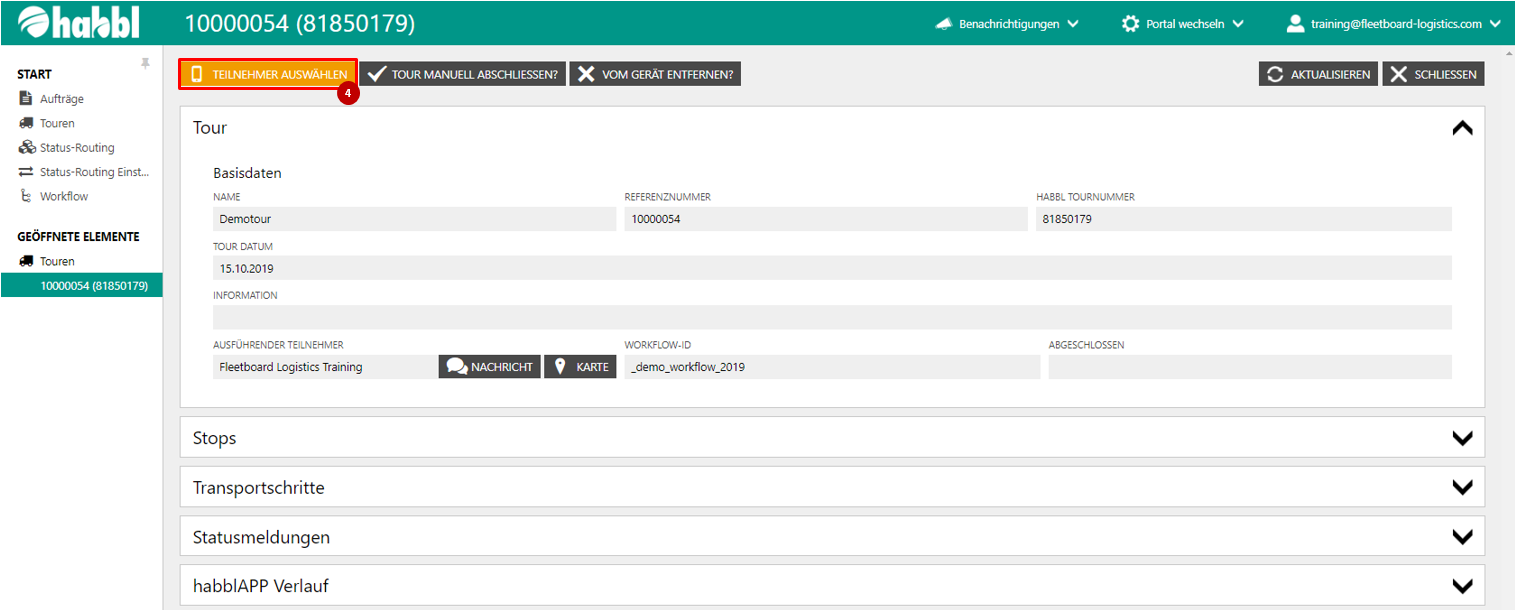1515x610 pixels.
Task: Expand the Transportschritte section
Action: [1462, 487]
